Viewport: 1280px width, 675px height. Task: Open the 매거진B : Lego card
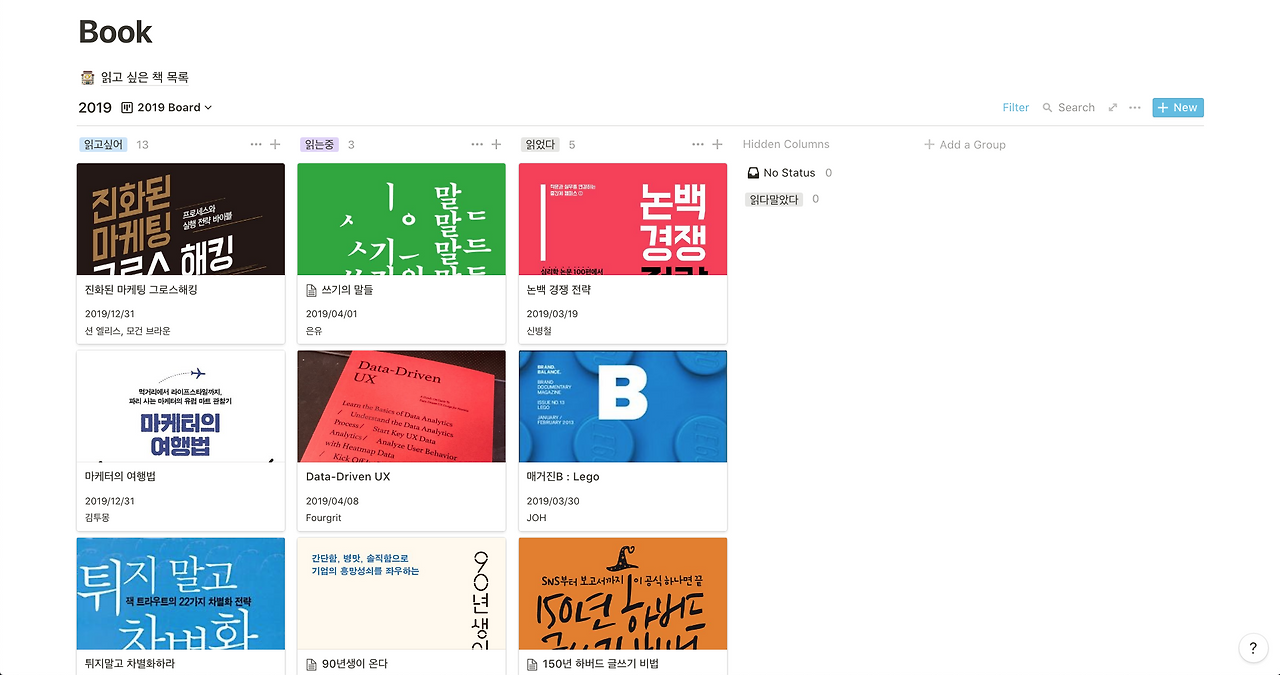(622, 441)
